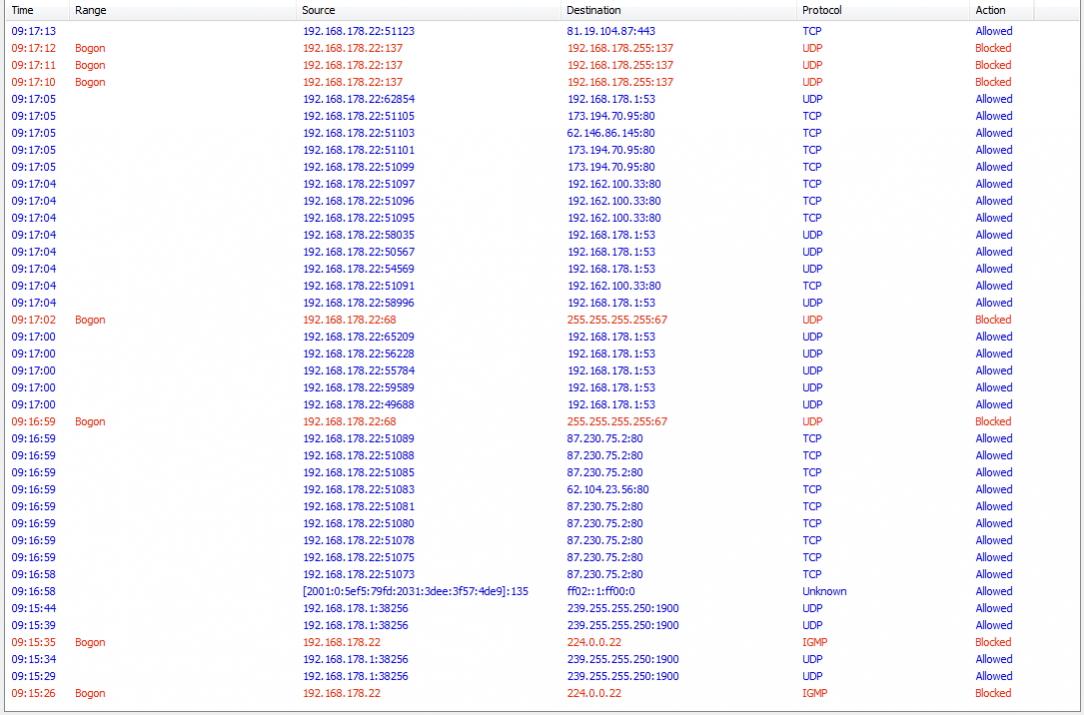
Task: Select destination 62.104.23.56:80
Action: [x=608, y=490]
